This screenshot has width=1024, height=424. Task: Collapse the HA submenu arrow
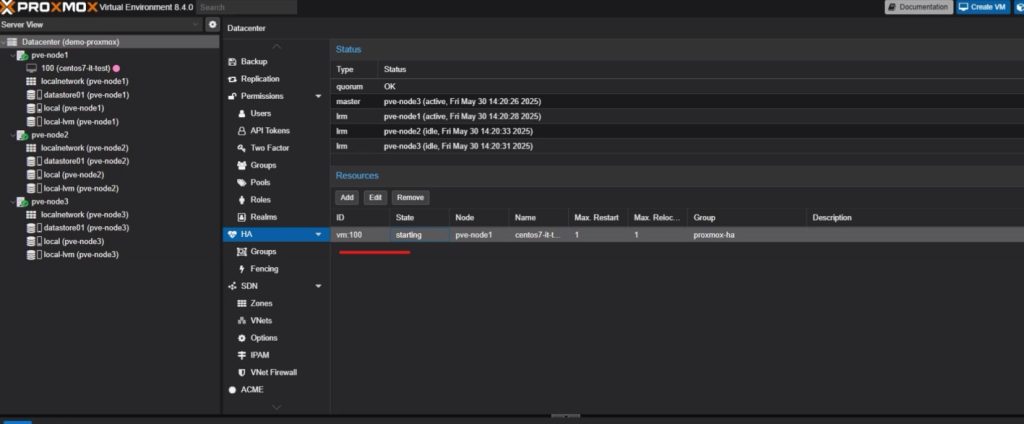click(319, 234)
